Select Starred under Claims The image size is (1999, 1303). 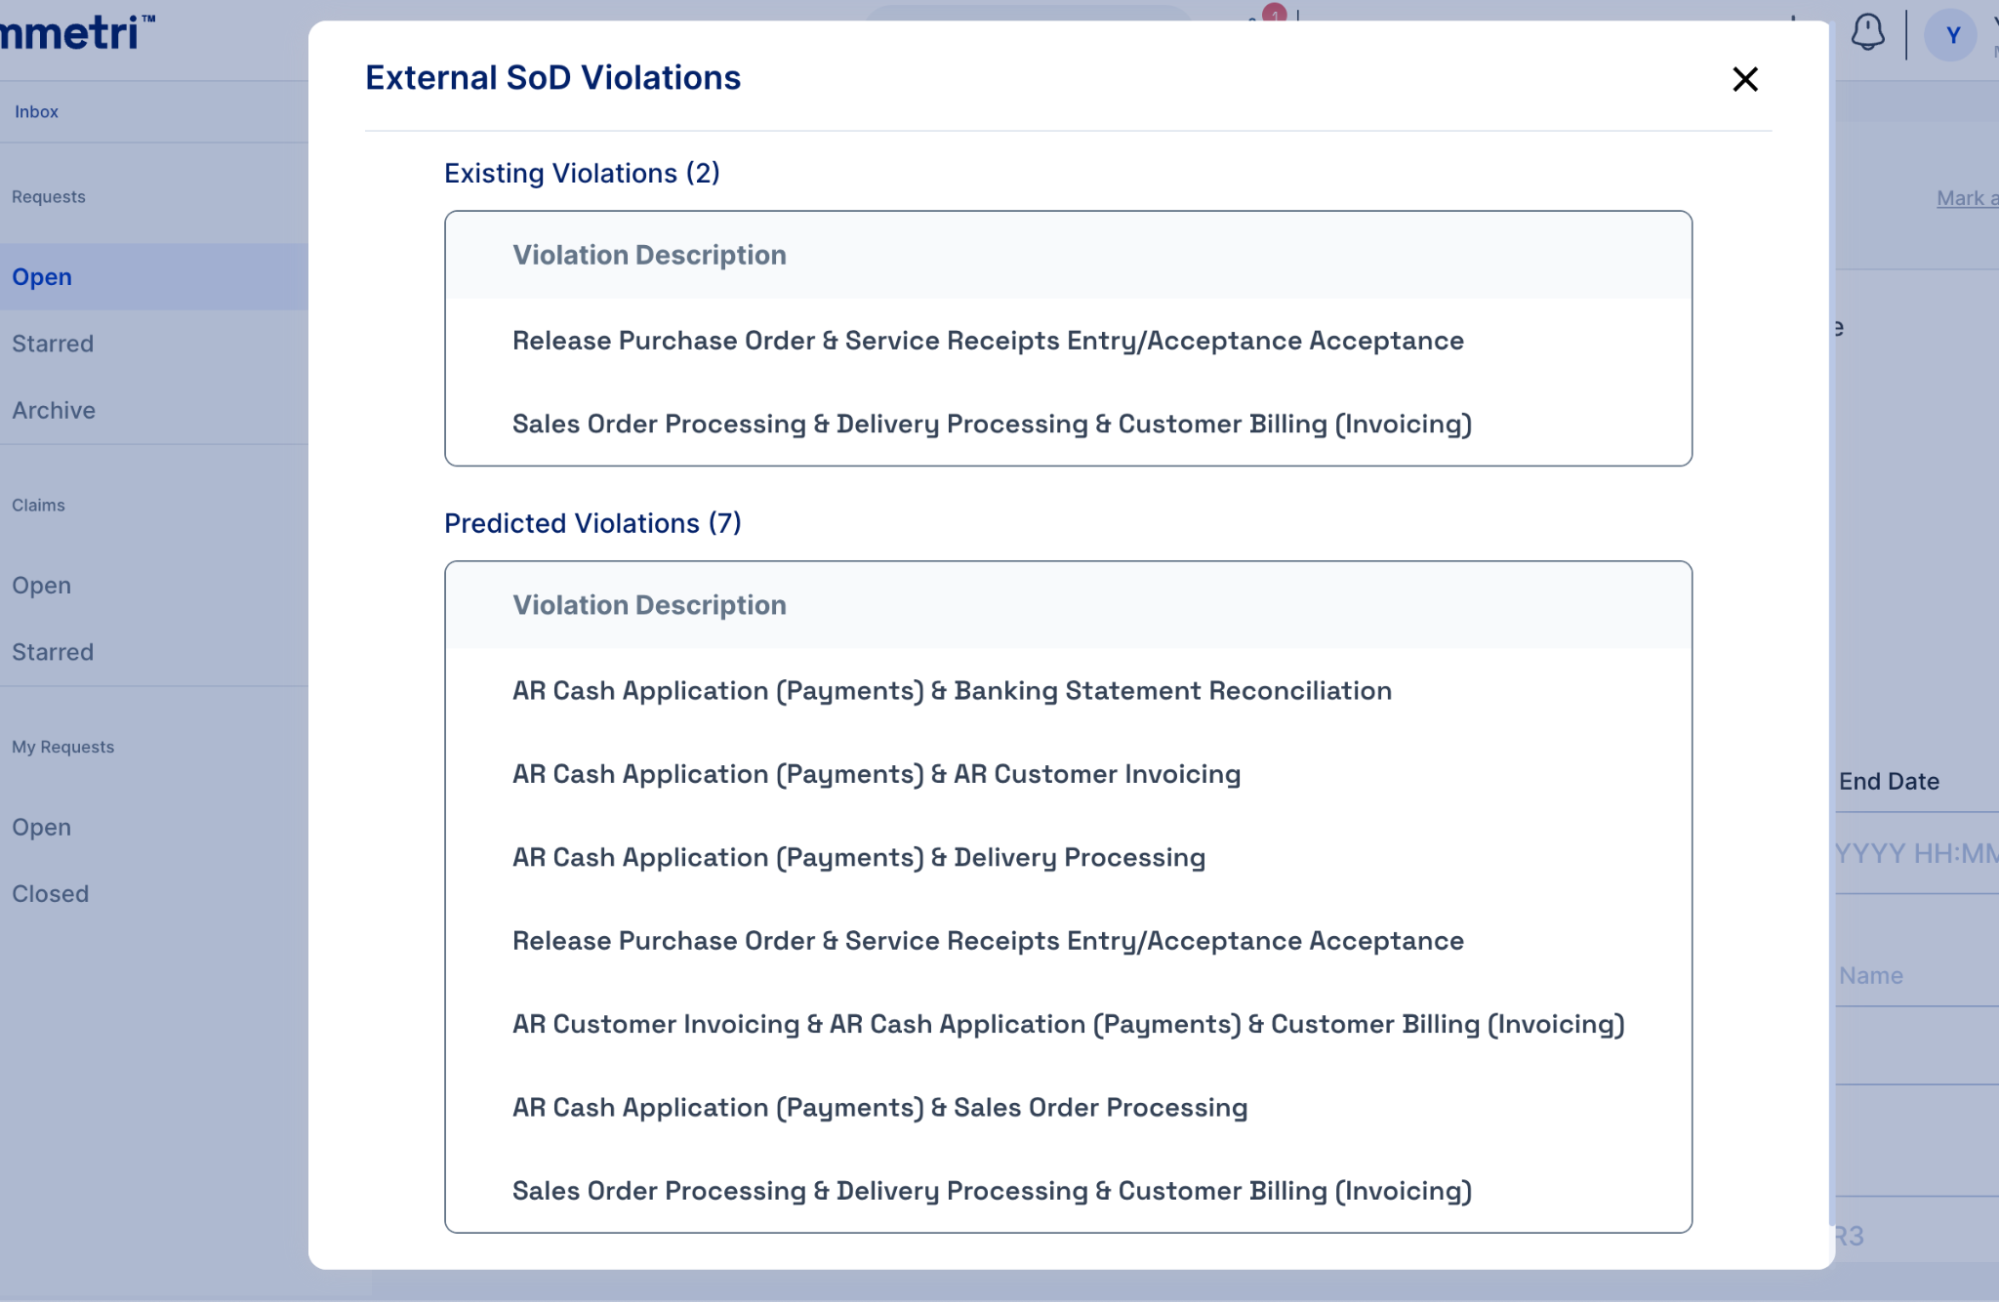tap(53, 652)
